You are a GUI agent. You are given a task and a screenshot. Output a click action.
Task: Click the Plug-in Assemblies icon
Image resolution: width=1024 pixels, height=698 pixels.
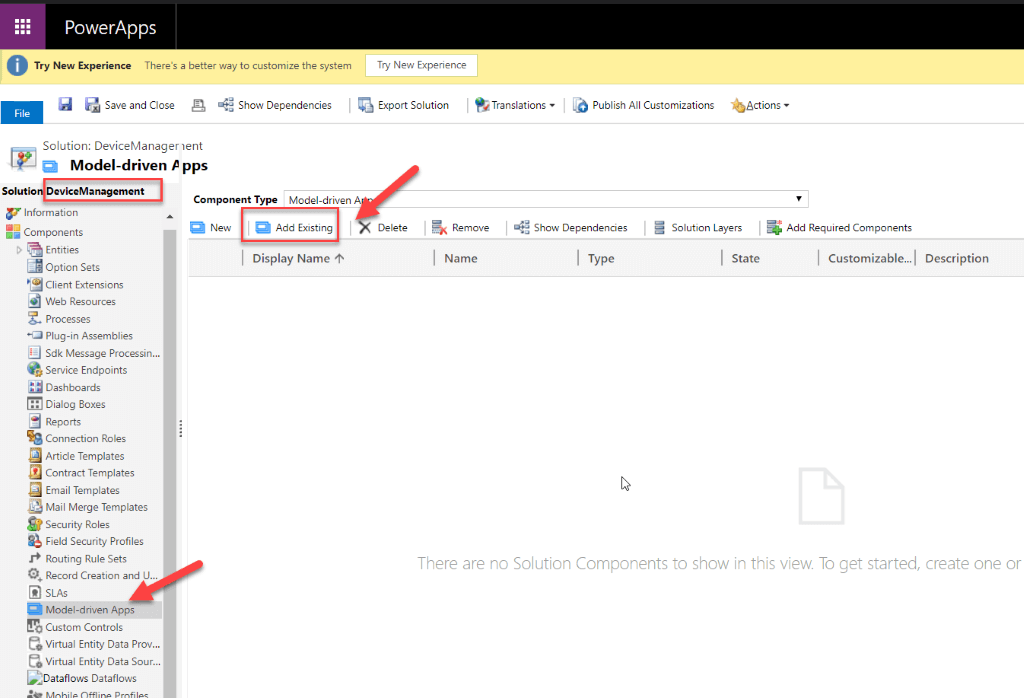(35, 335)
